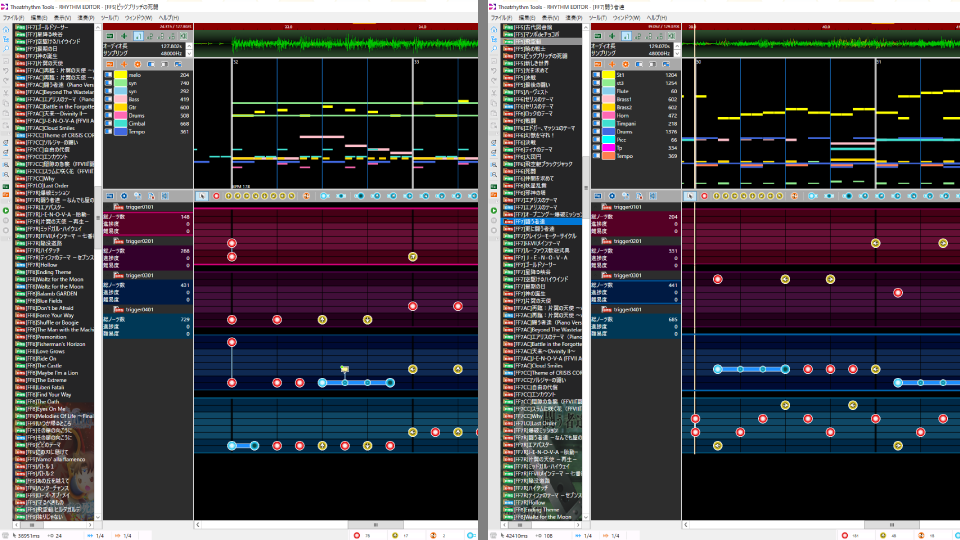Toggle visibility of Gtr track, left window

pyautogui.click(x=108, y=107)
